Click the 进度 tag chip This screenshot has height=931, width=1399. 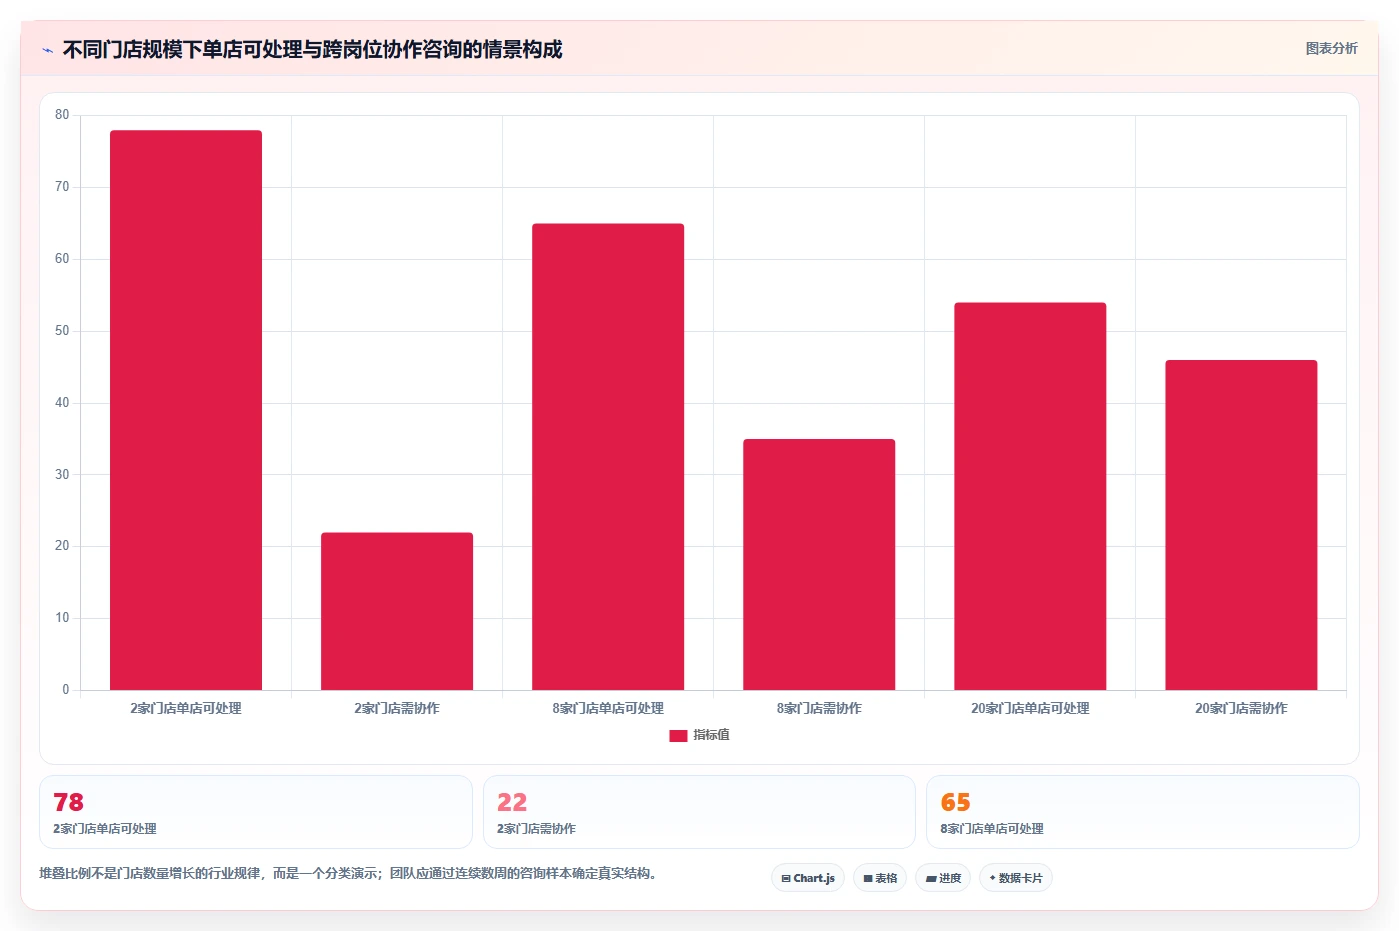click(943, 878)
